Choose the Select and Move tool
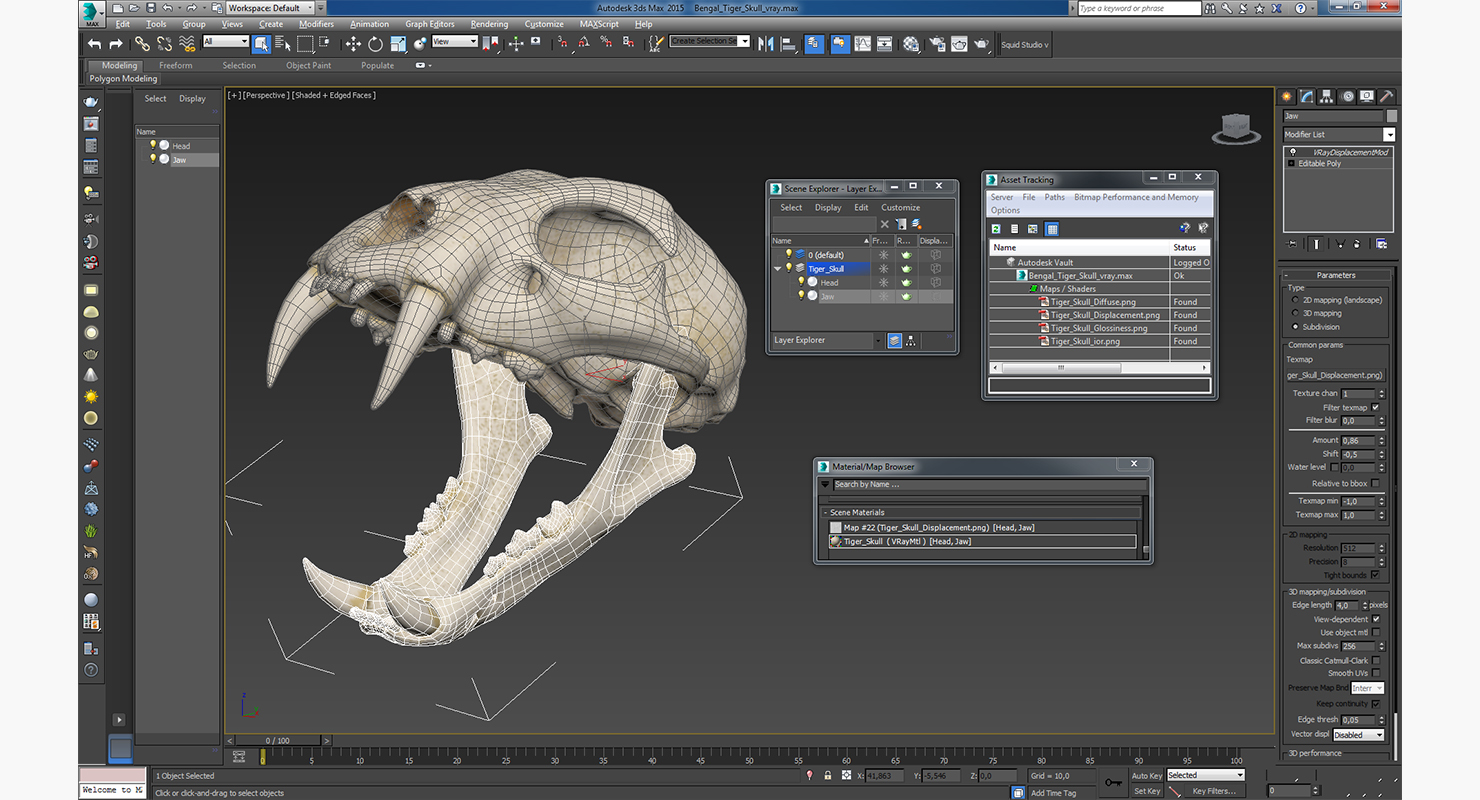The image size is (1480, 800). pyautogui.click(x=353, y=44)
